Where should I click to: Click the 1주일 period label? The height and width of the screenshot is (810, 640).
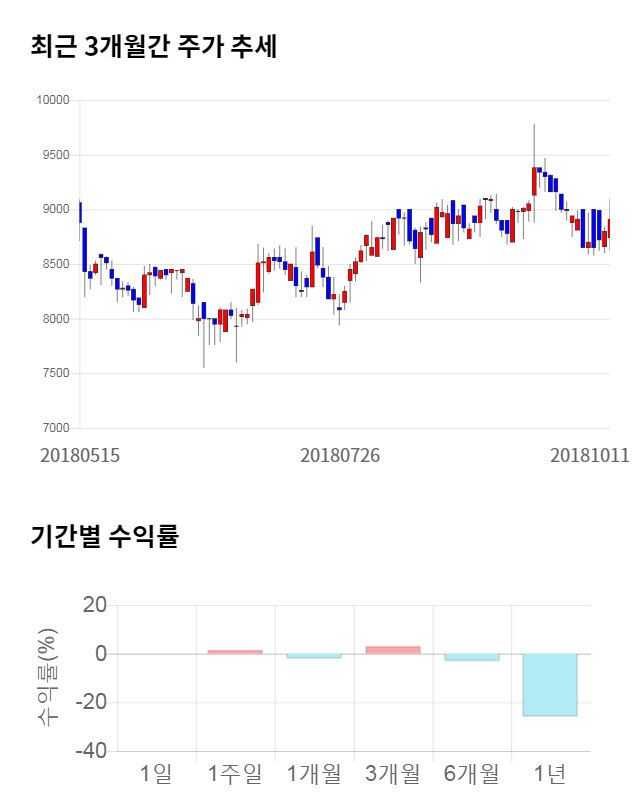[x=235, y=773]
